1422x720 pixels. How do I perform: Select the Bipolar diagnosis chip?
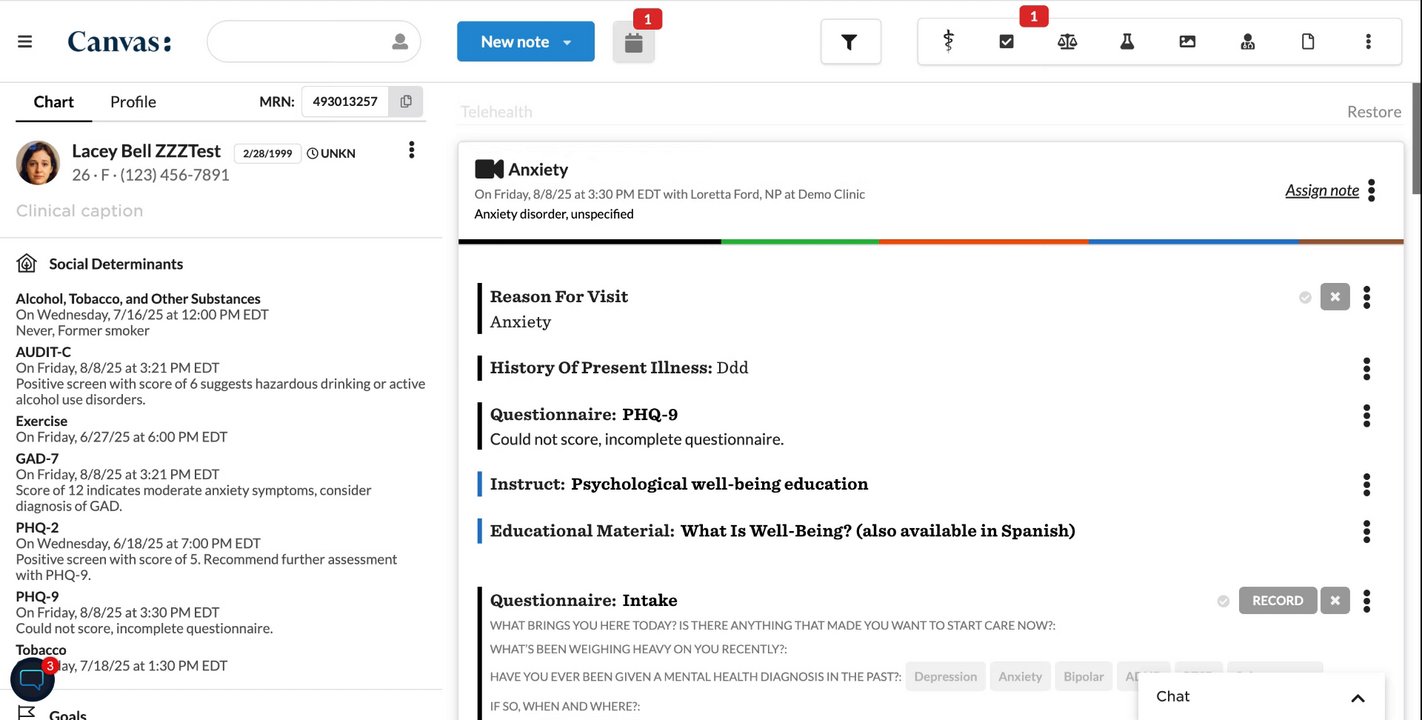[x=1083, y=676]
